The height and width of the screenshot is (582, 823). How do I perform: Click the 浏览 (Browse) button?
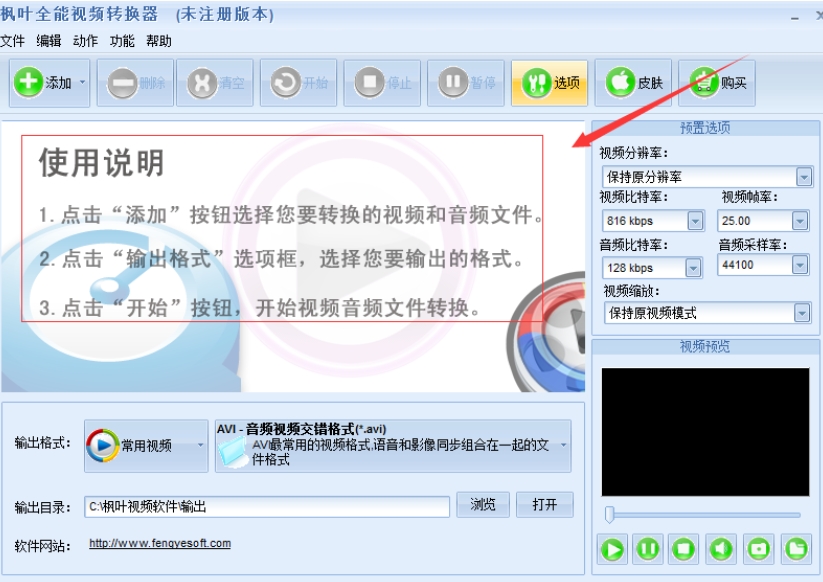point(483,505)
